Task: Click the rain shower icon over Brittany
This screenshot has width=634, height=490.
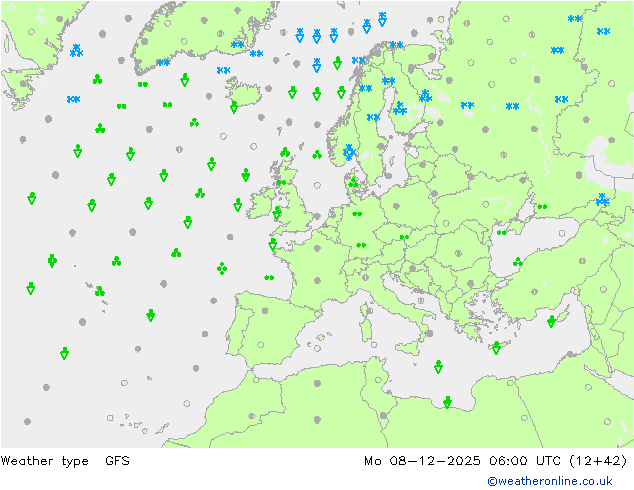Action: (x=272, y=244)
